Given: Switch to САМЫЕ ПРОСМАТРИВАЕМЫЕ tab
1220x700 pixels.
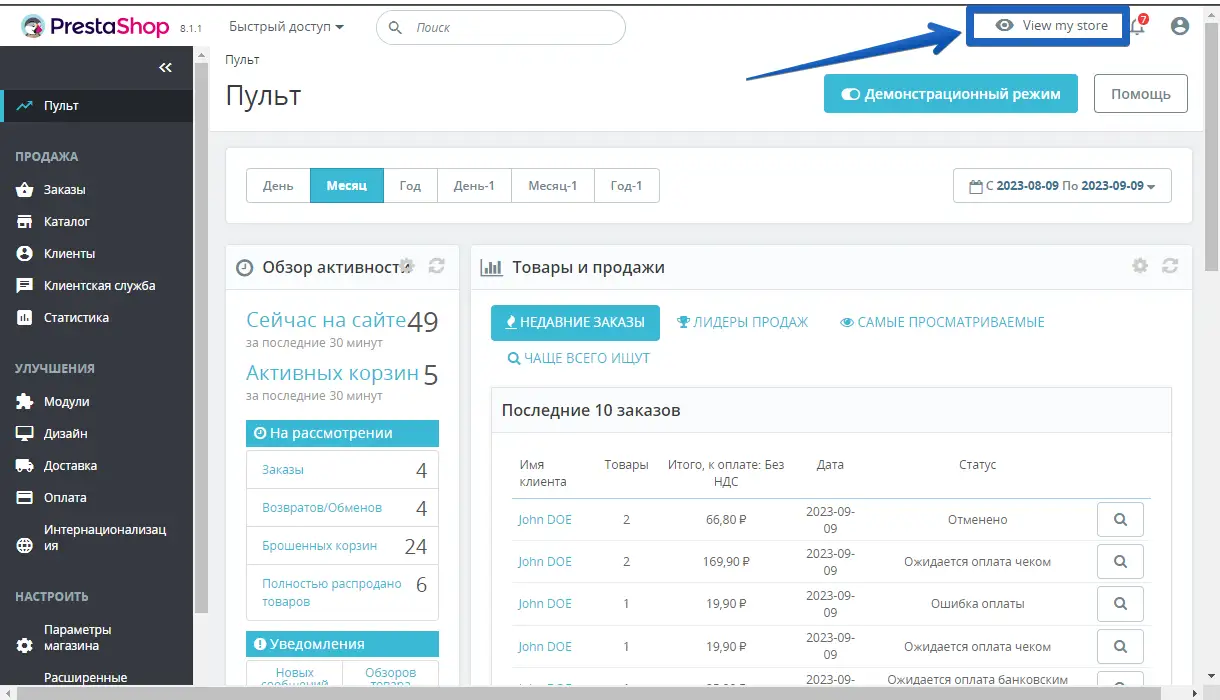Looking at the screenshot, I should tap(942, 322).
